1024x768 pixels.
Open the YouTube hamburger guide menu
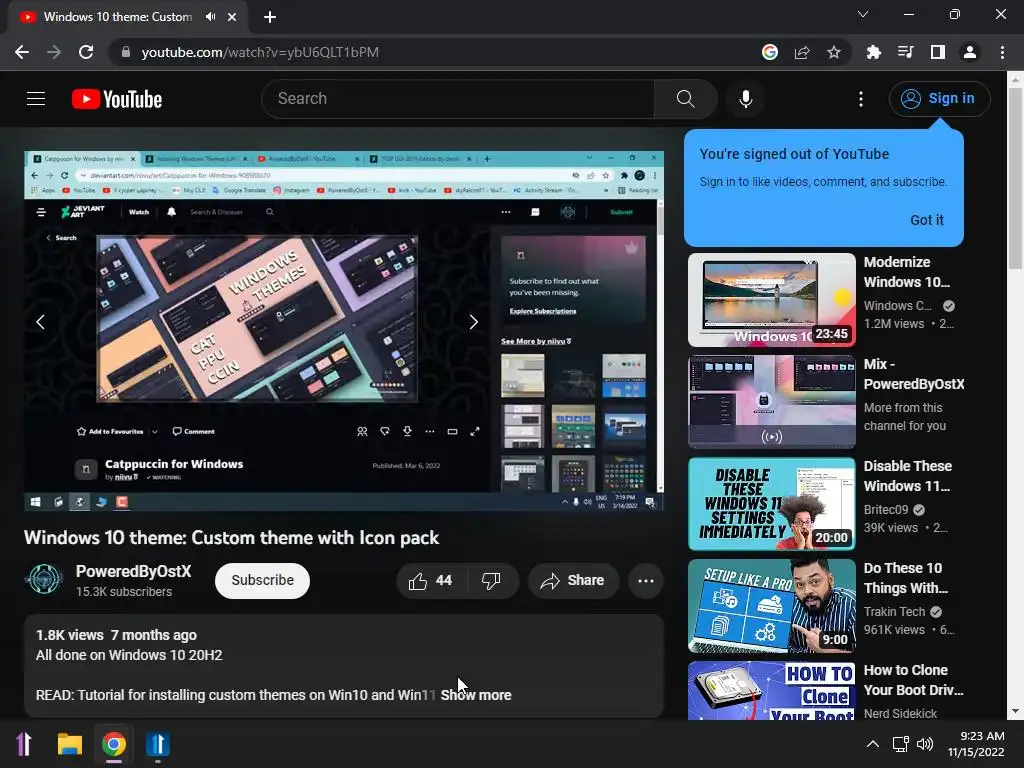pos(36,99)
